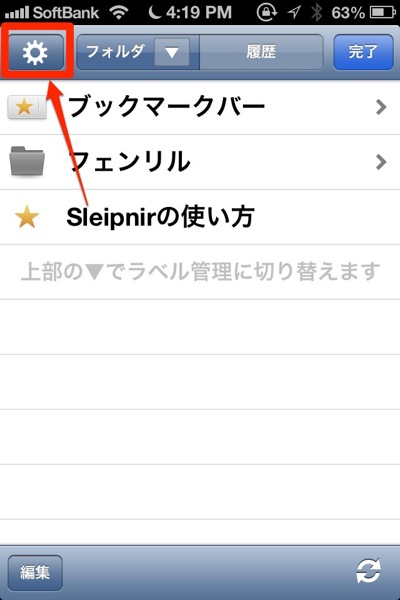Open settings with the gear icon
The width and height of the screenshot is (400, 600).
point(36,52)
